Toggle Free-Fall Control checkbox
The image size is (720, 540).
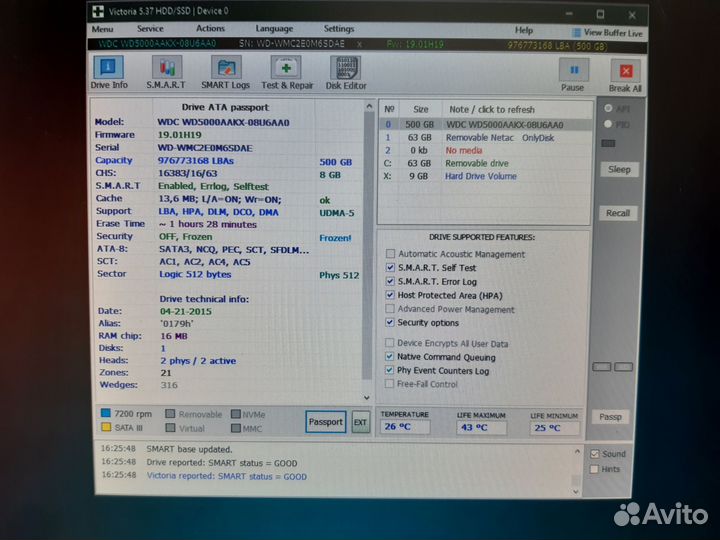pos(389,383)
